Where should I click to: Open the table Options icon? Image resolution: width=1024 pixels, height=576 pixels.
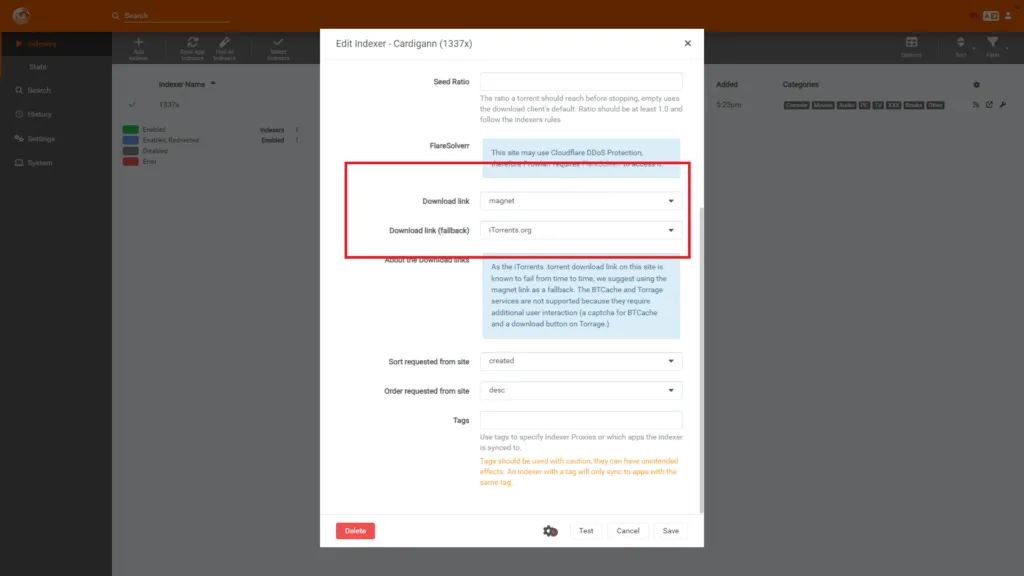[911, 43]
